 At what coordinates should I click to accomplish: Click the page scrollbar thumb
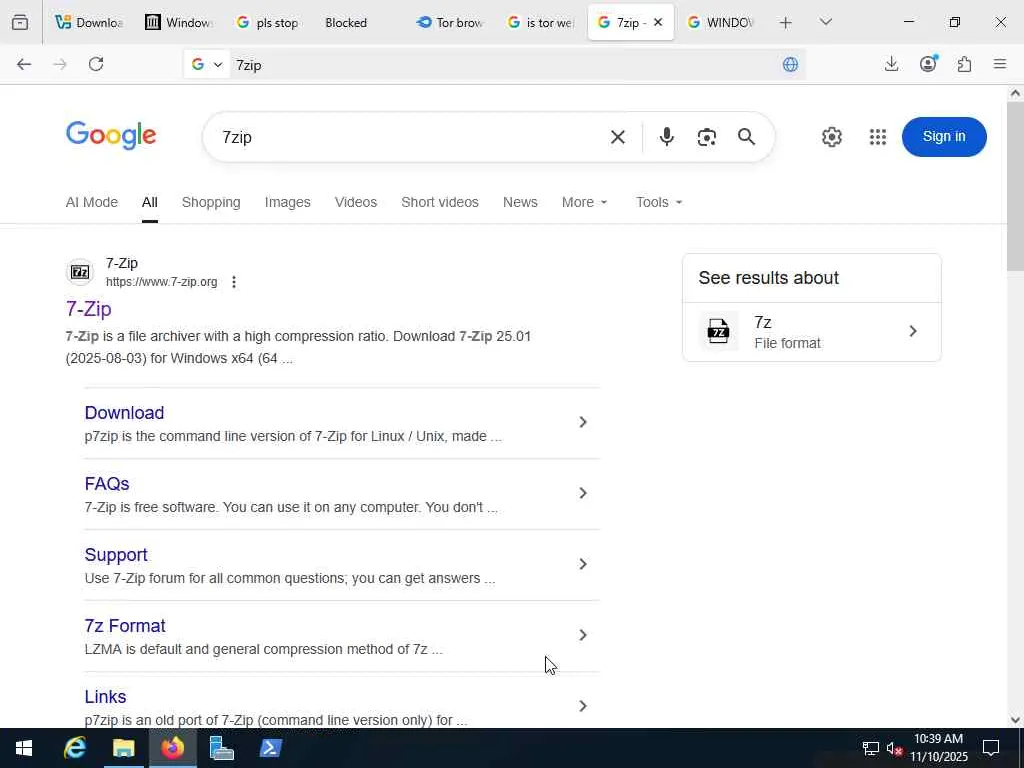[x=1015, y=186]
